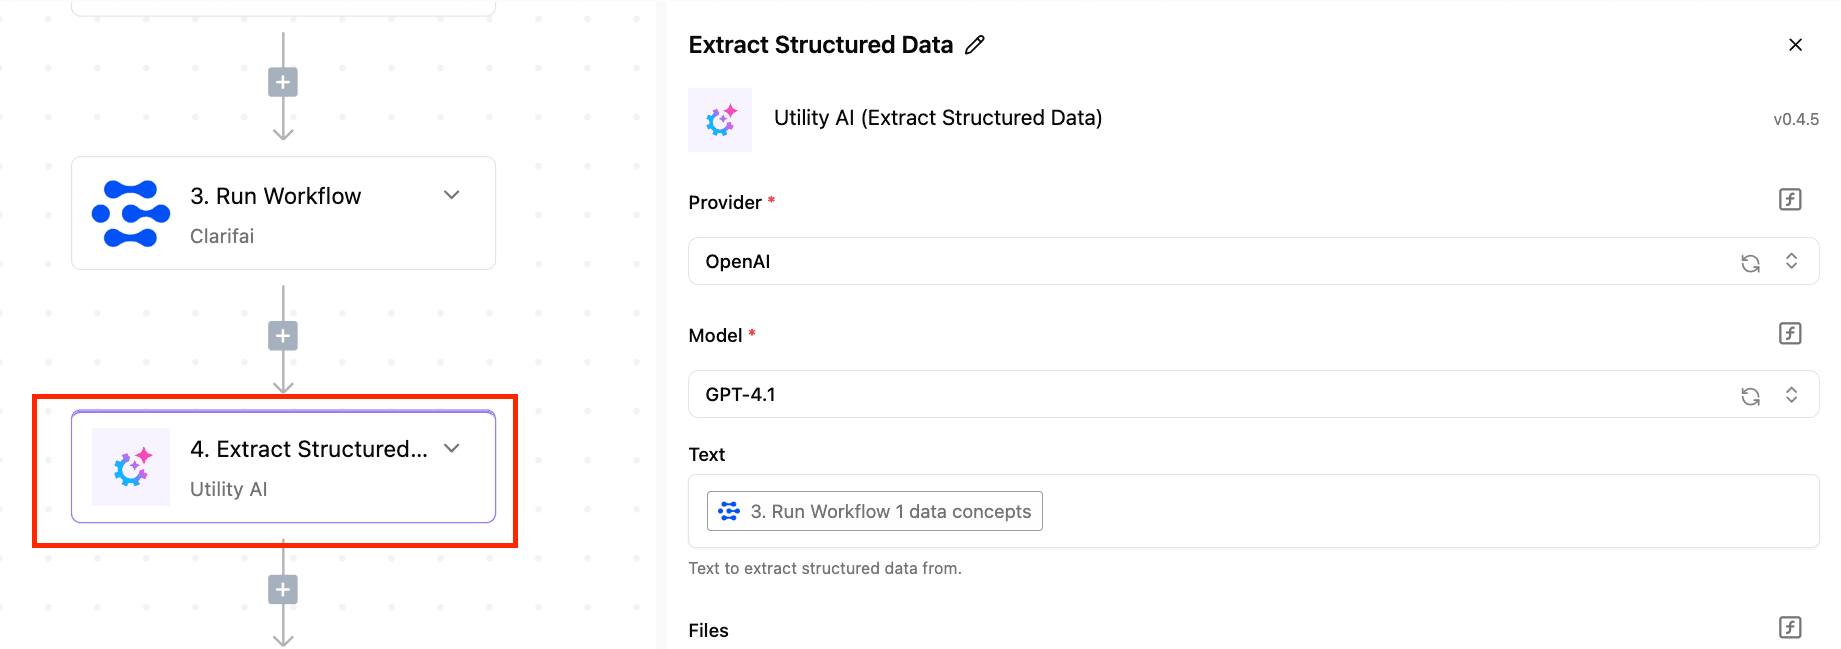Toggle dynamic value mode for Files
The image size is (1841, 649).
pyautogui.click(x=1790, y=627)
